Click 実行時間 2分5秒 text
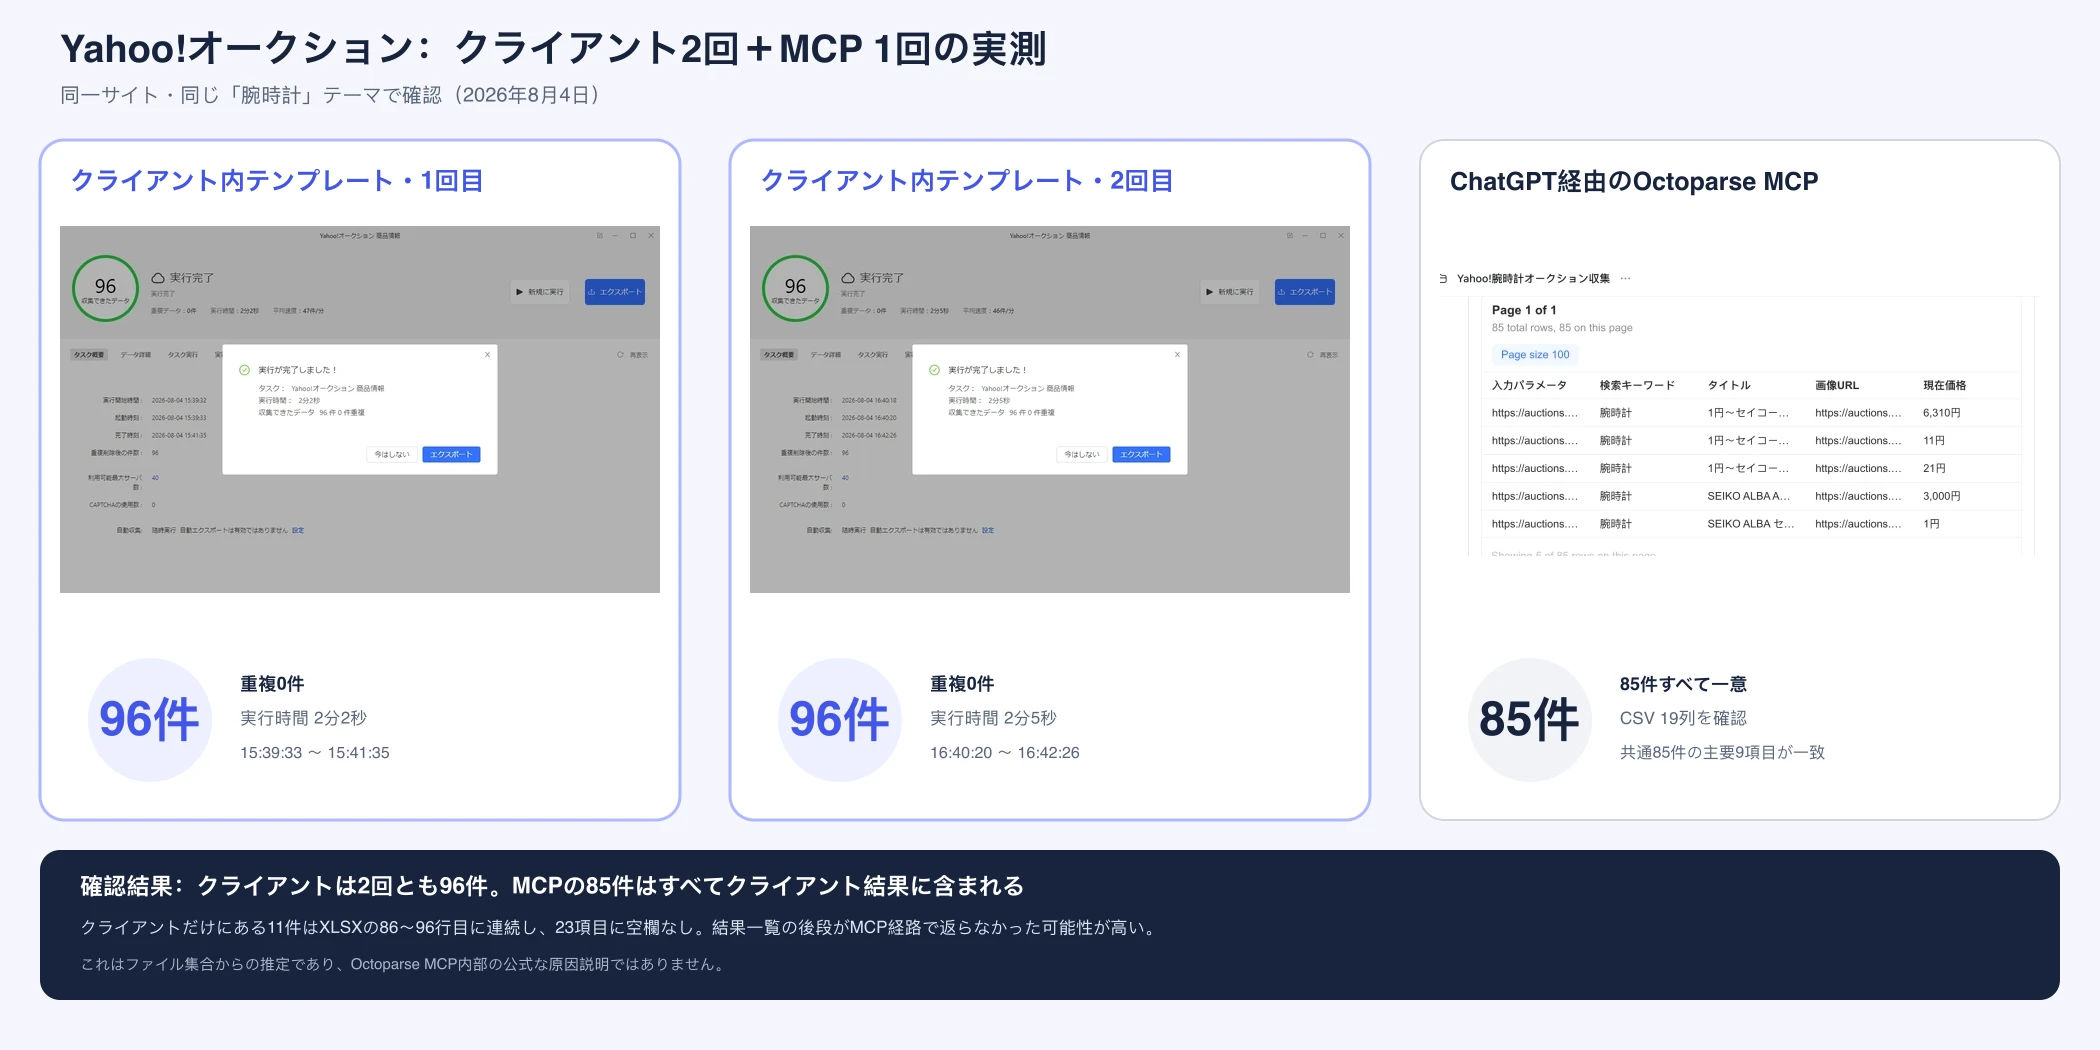Viewport: 2100px width, 1050px height. pos(993,718)
